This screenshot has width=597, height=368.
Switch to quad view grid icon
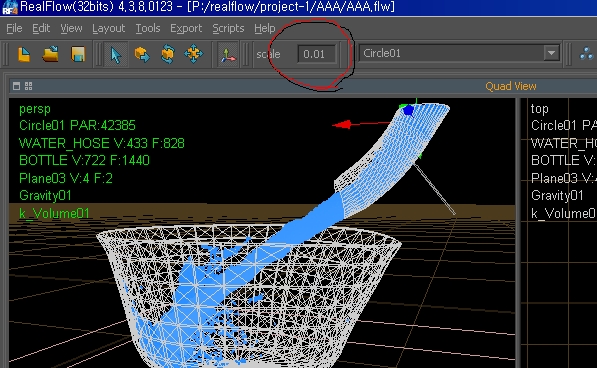pos(29,86)
